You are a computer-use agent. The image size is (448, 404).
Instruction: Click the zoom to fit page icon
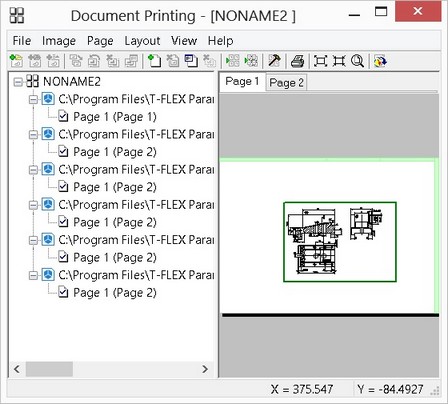pyautogui.click(x=320, y=61)
